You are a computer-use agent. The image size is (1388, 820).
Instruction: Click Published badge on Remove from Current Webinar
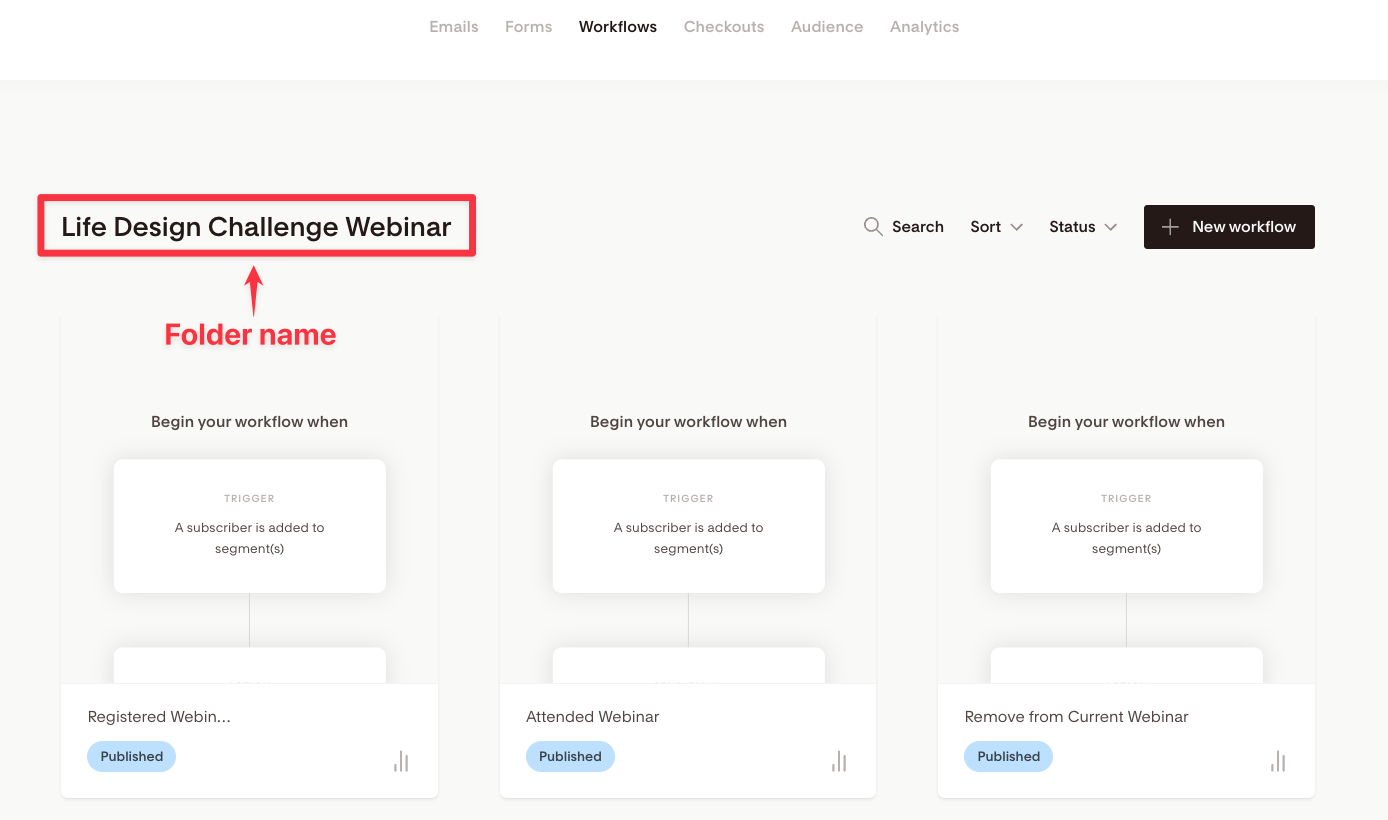[1008, 756]
